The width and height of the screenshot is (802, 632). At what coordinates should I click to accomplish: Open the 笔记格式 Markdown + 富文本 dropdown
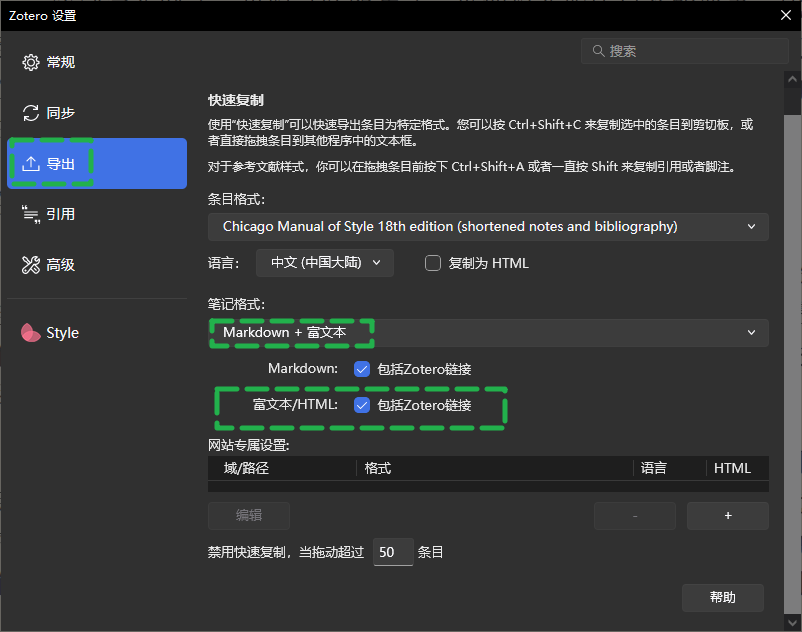pyautogui.click(x=488, y=333)
